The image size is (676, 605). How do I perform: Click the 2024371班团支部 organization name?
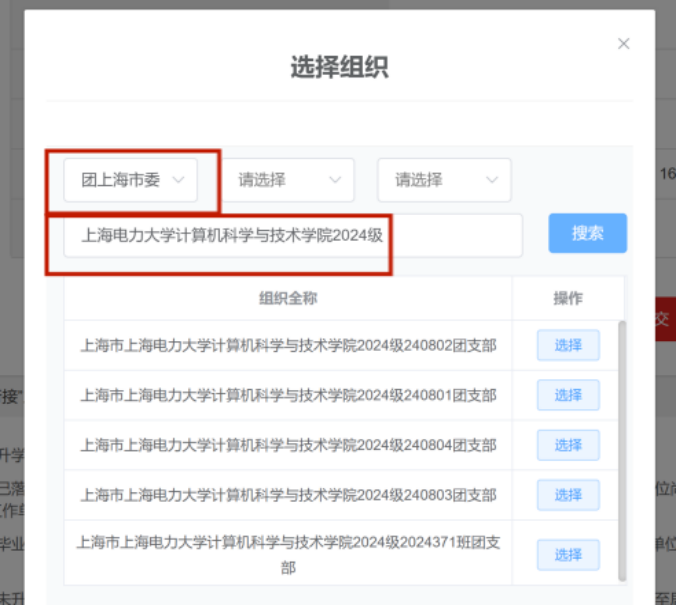288,555
